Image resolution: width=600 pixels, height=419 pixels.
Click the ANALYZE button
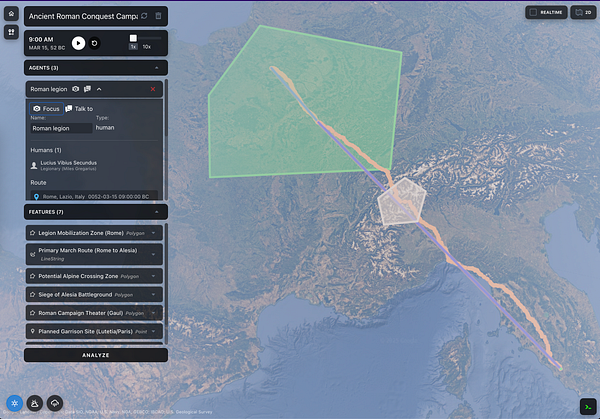pyautogui.click(x=96, y=355)
